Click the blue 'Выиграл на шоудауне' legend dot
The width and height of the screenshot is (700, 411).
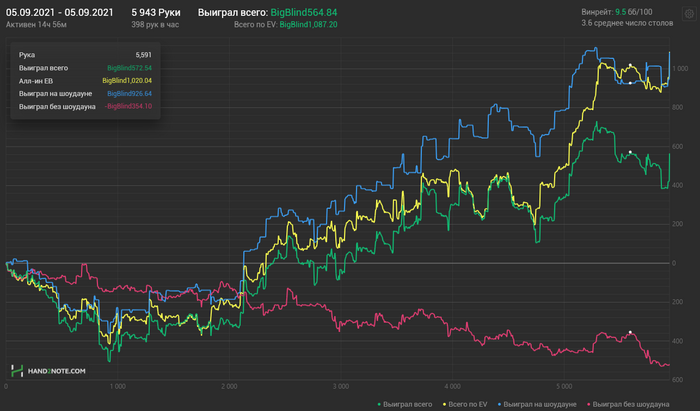498,403
